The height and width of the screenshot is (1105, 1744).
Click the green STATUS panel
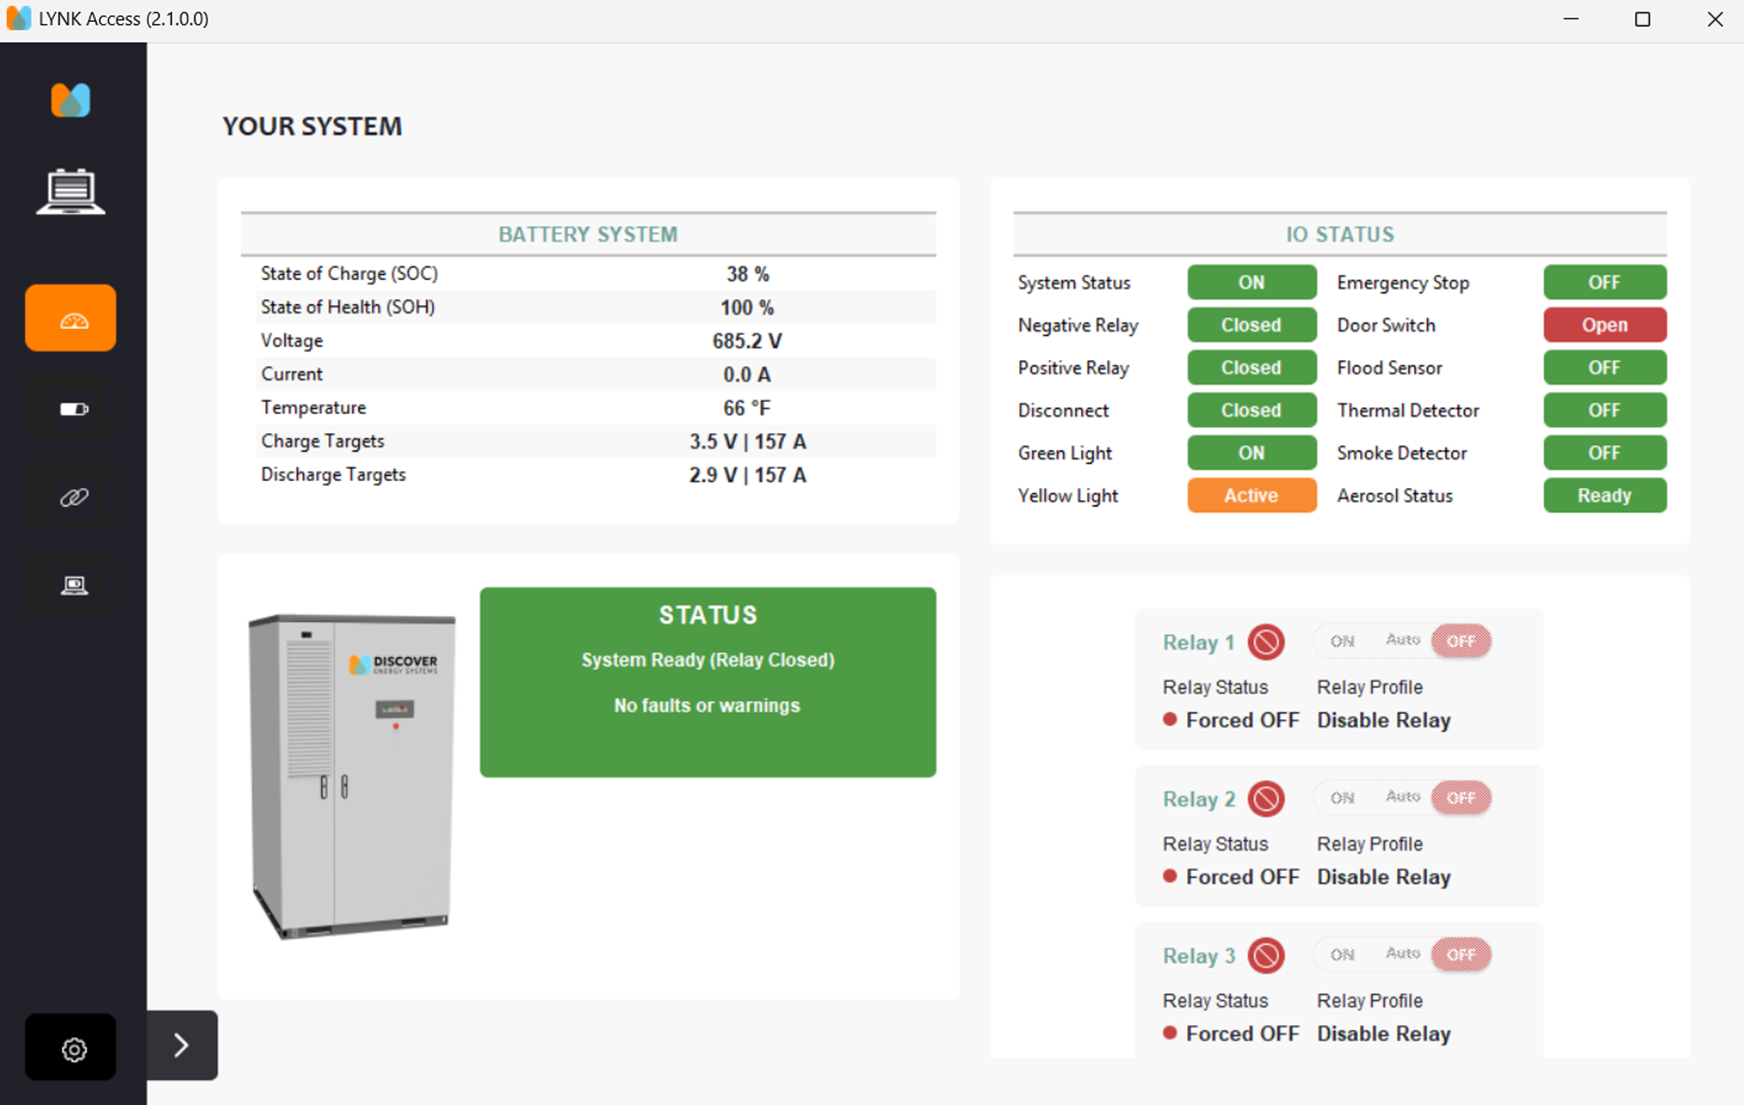coord(707,682)
